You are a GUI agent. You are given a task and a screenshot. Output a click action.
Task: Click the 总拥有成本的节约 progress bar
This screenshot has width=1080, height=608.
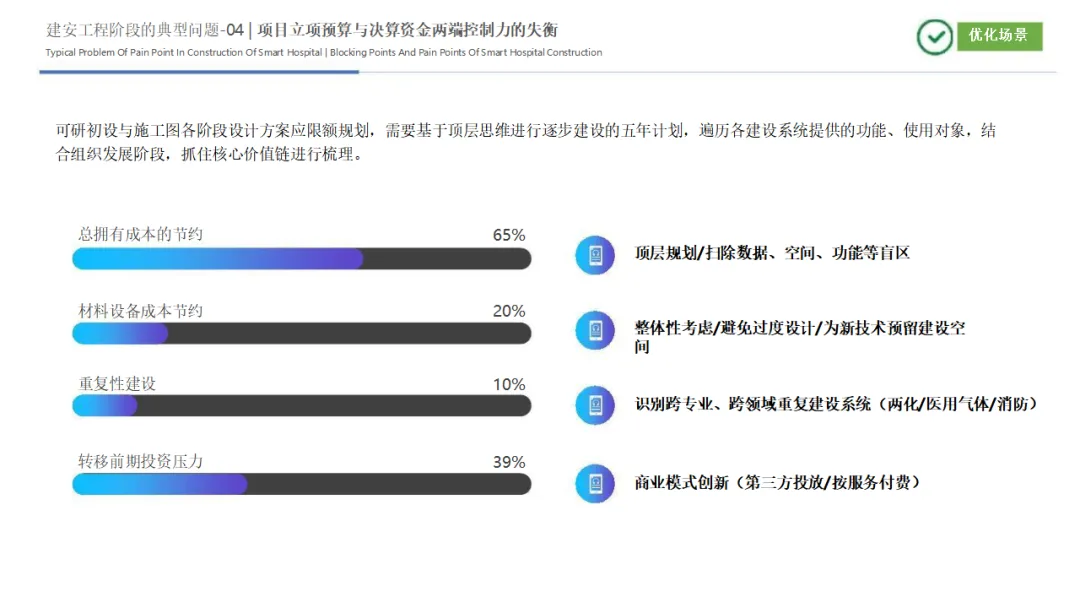302,259
